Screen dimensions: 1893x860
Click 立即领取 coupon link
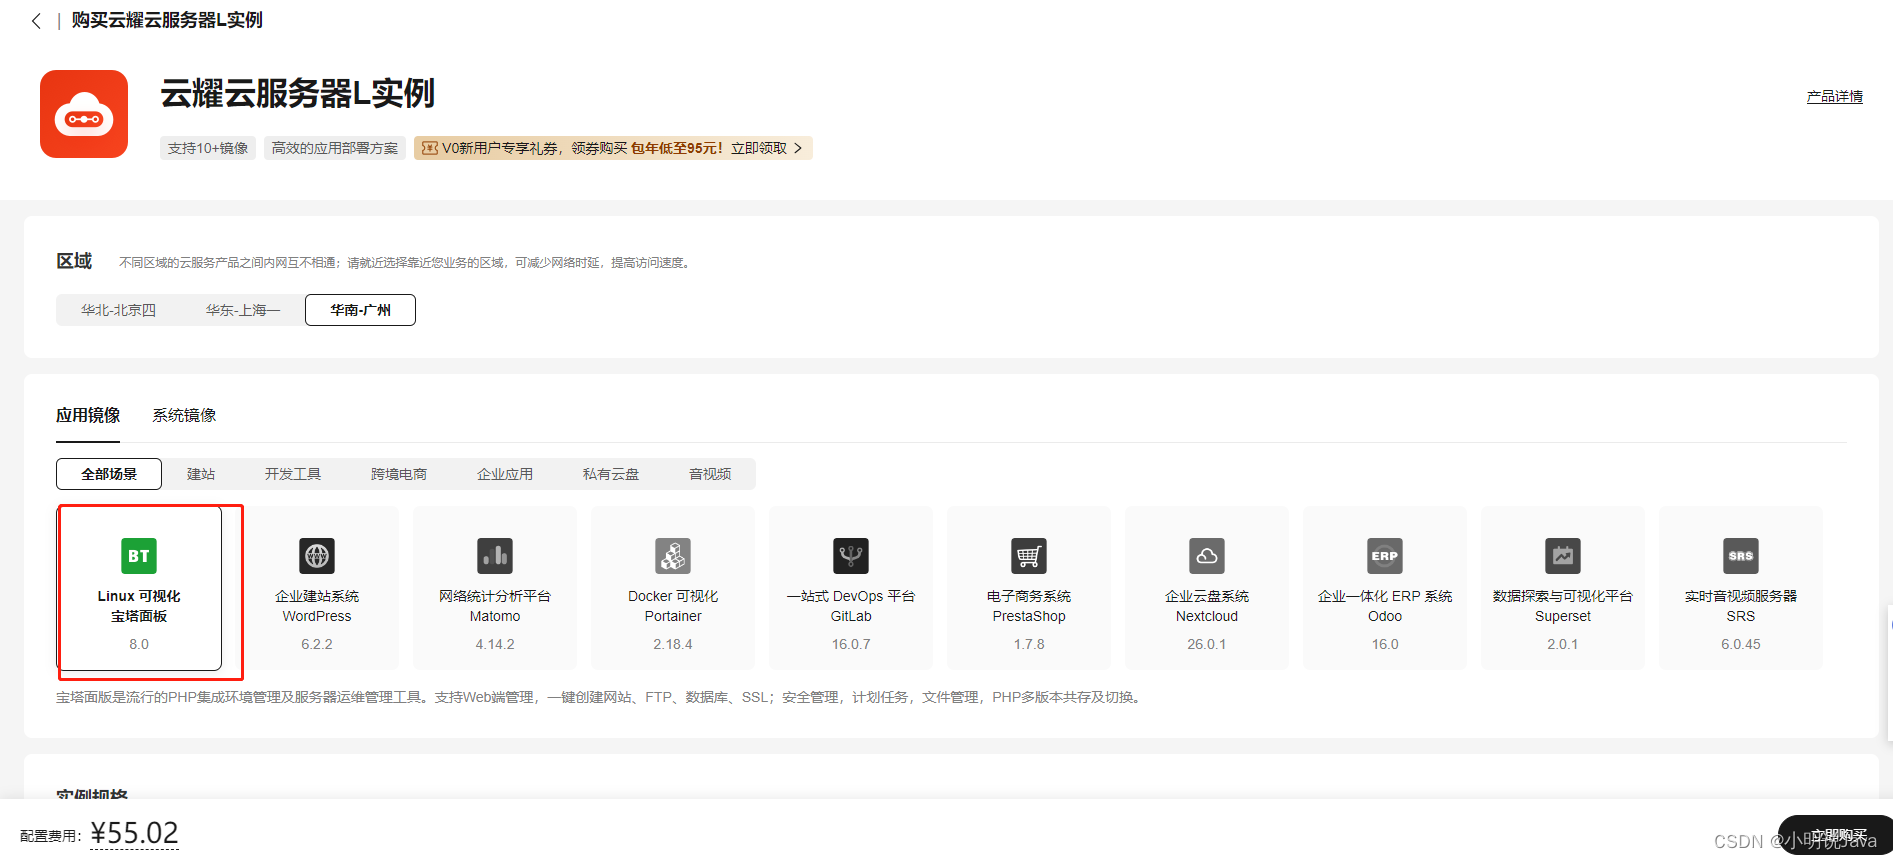[759, 148]
